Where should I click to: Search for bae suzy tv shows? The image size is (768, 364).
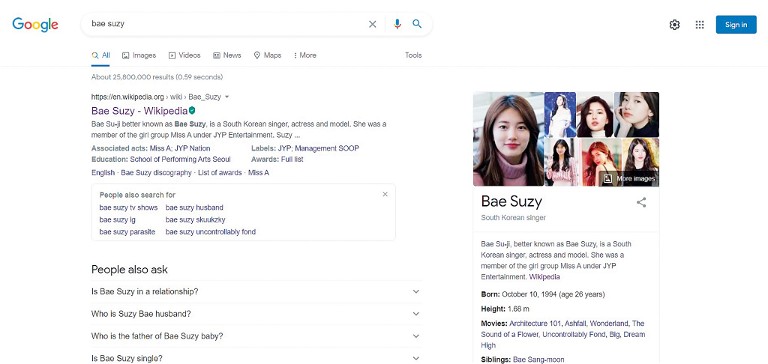click(128, 208)
